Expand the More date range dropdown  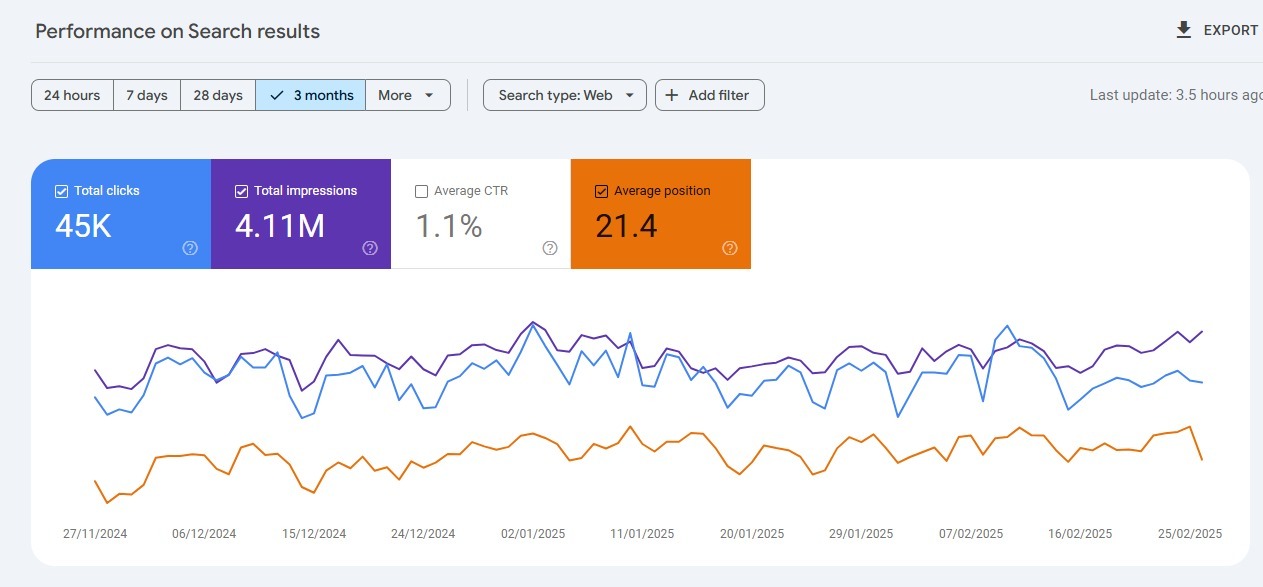pyautogui.click(x=407, y=95)
